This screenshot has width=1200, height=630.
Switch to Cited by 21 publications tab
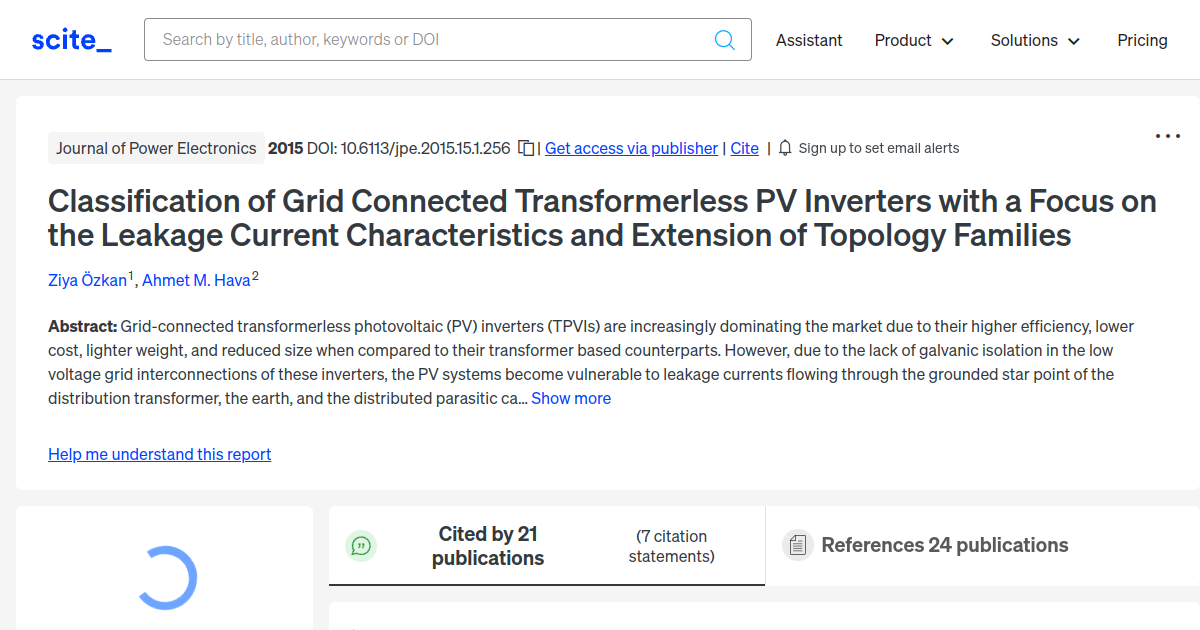488,545
